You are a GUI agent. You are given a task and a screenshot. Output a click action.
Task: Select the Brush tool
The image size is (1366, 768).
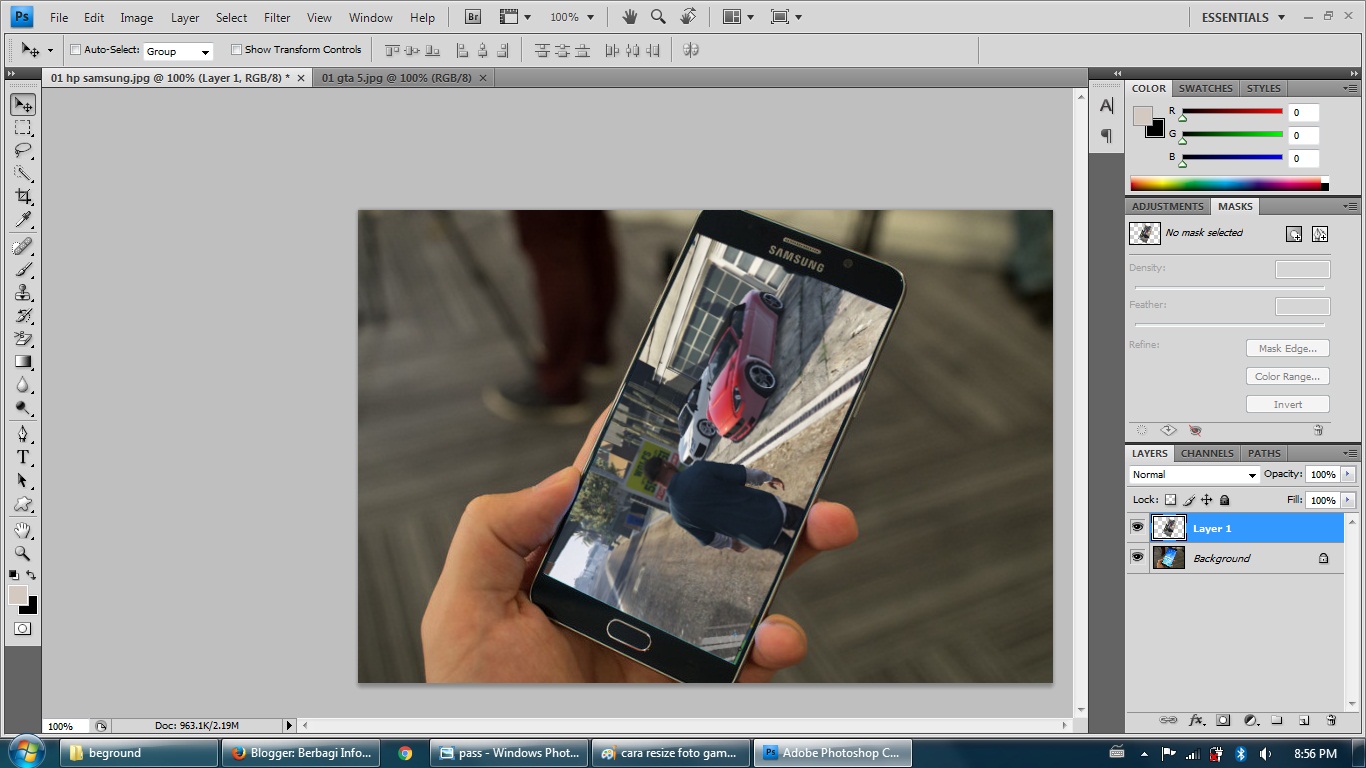pyautogui.click(x=23, y=270)
